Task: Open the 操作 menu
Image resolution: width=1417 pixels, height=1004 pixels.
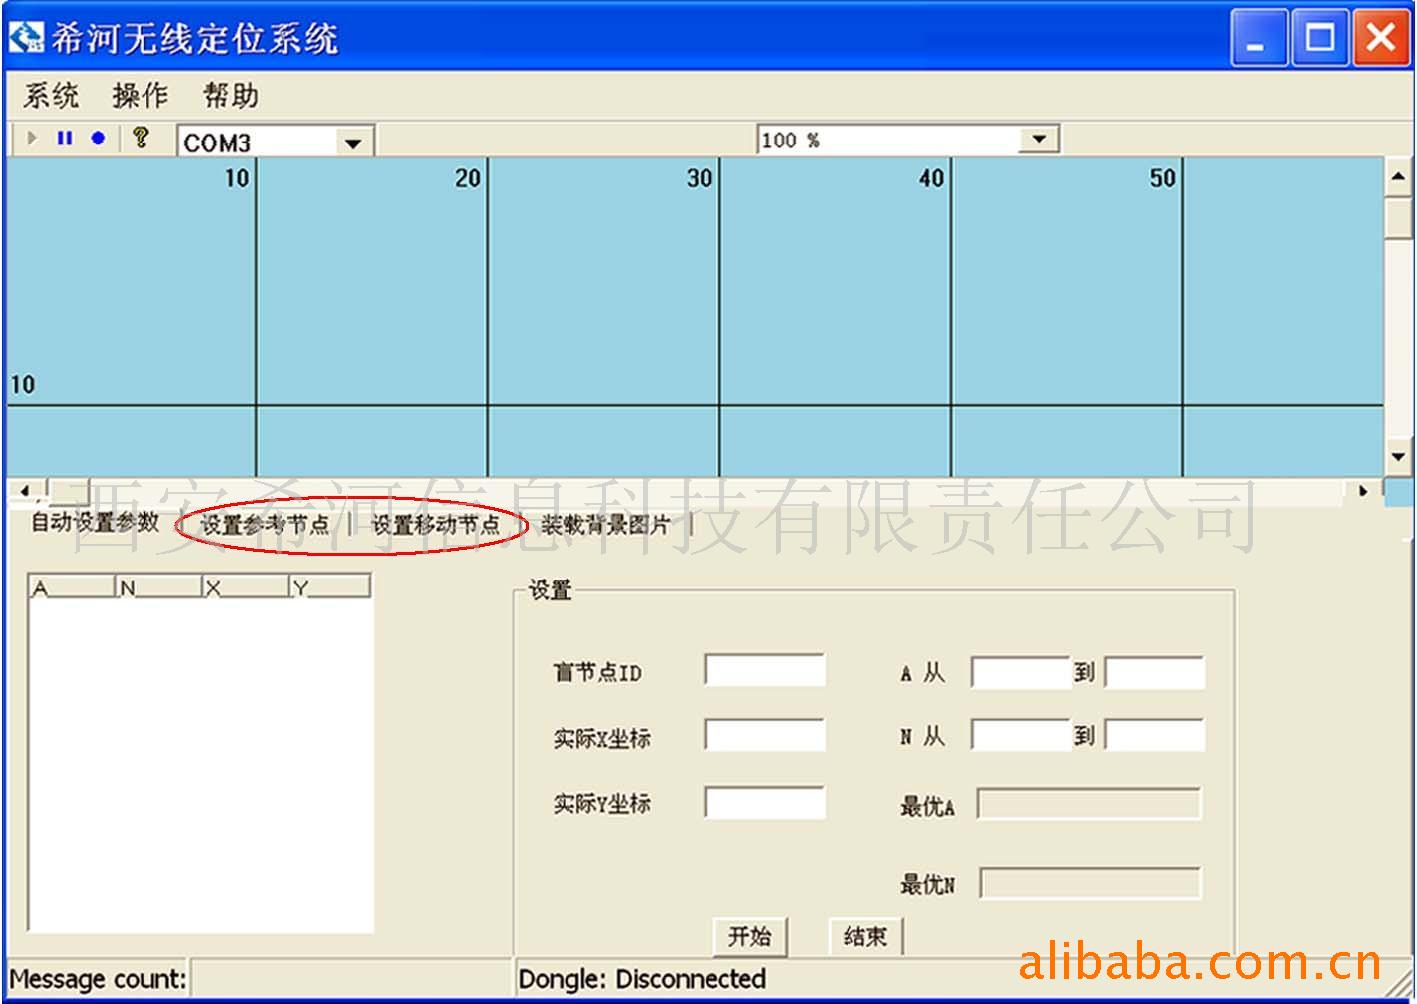Action: point(140,96)
